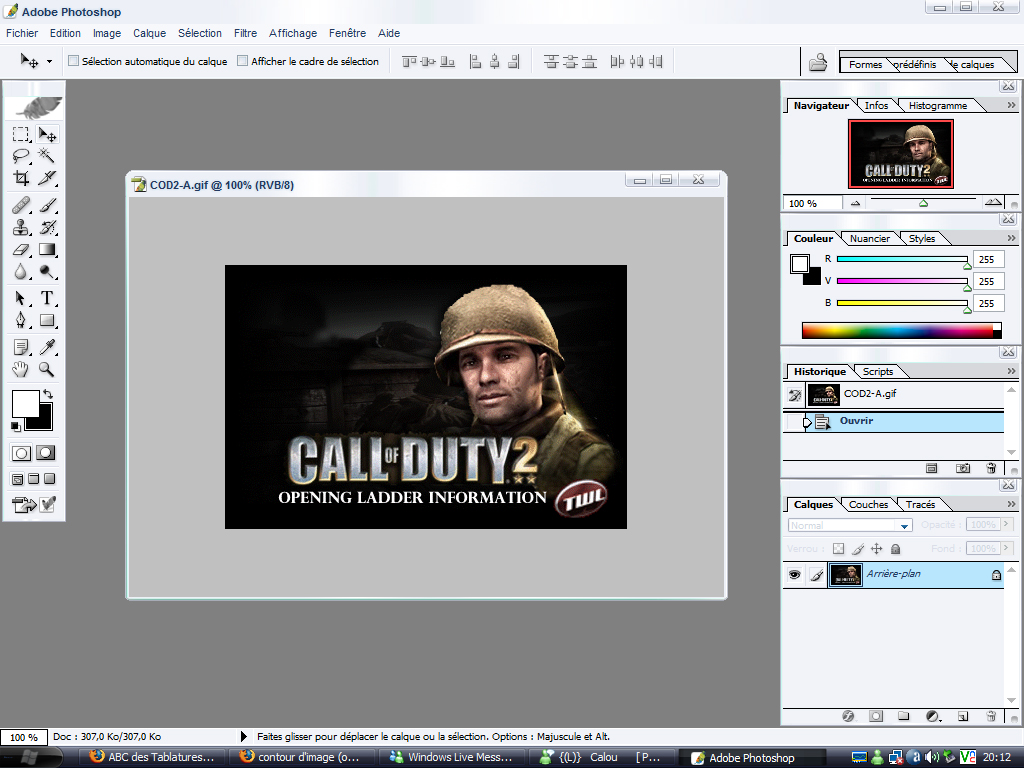Select the History Brush tool

pos(47,227)
